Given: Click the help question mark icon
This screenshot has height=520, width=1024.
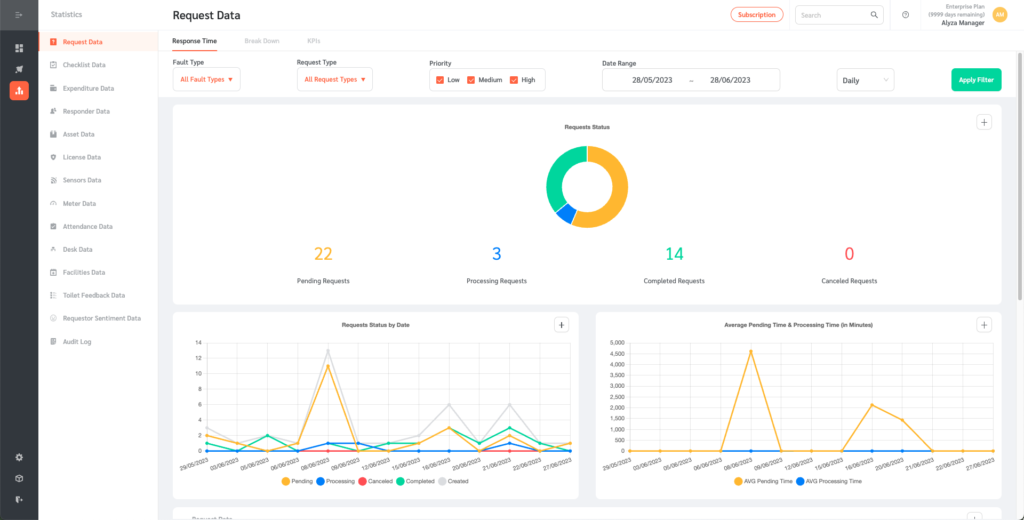Looking at the screenshot, I should pyautogui.click(x=905, y=15).
